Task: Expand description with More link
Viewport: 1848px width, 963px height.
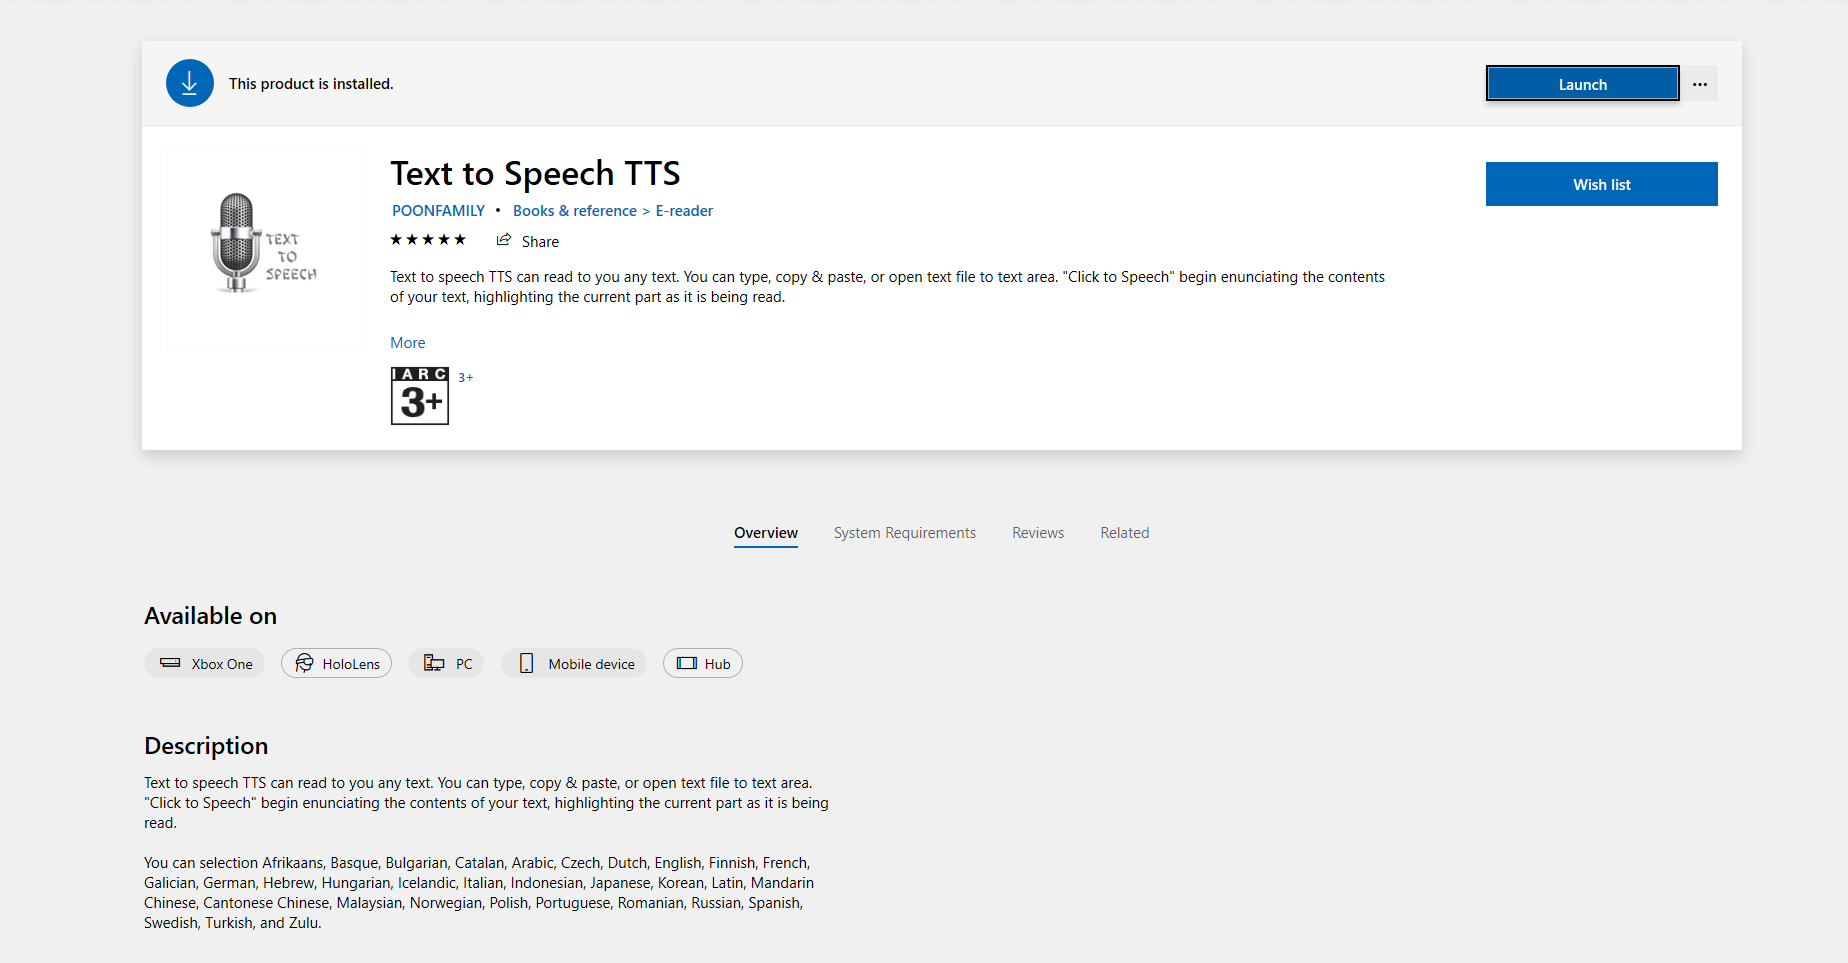Action: tap(408, 343)
